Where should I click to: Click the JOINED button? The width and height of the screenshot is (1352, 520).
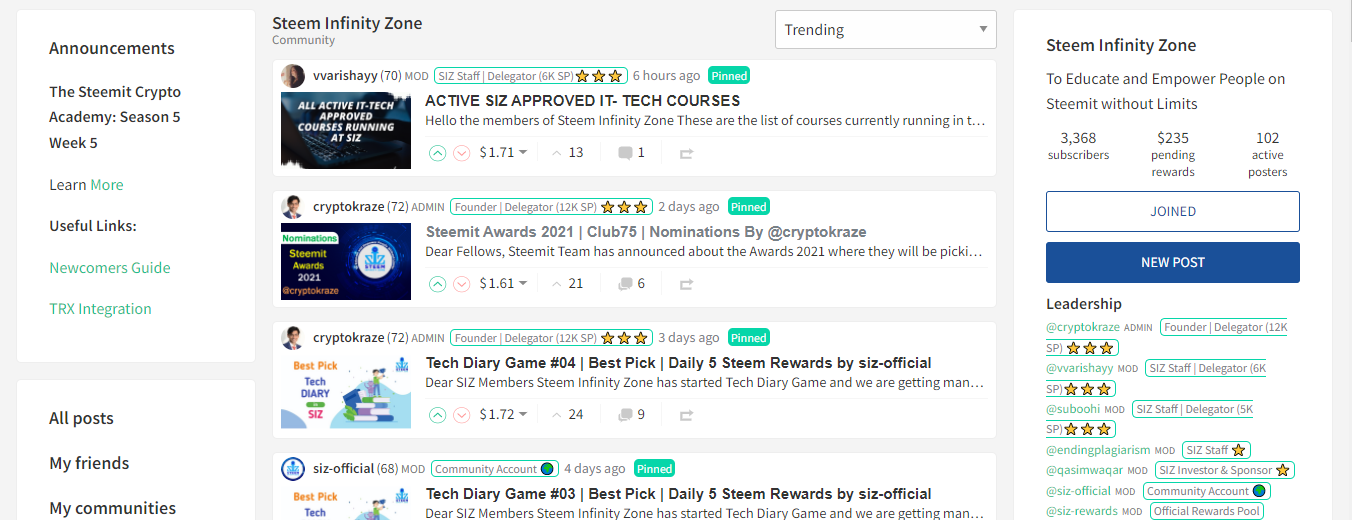pyautogui.click(x=1173, y=212)
